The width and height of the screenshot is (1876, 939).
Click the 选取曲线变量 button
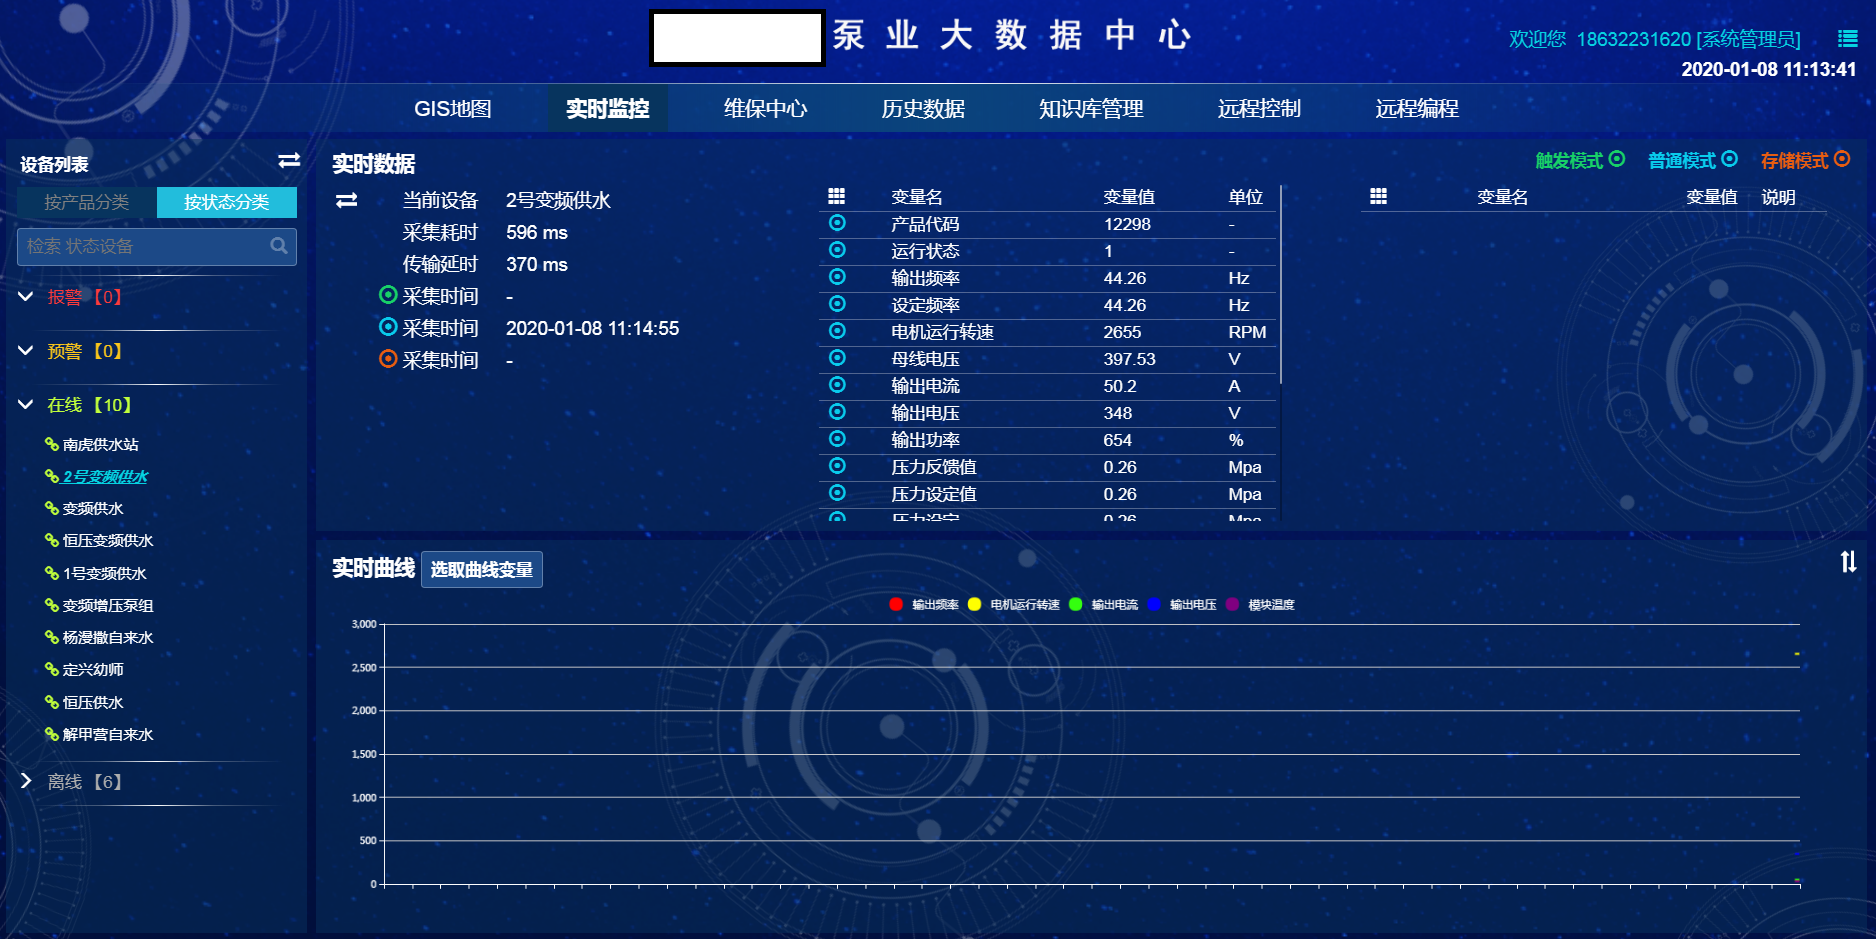coord(481,569)
